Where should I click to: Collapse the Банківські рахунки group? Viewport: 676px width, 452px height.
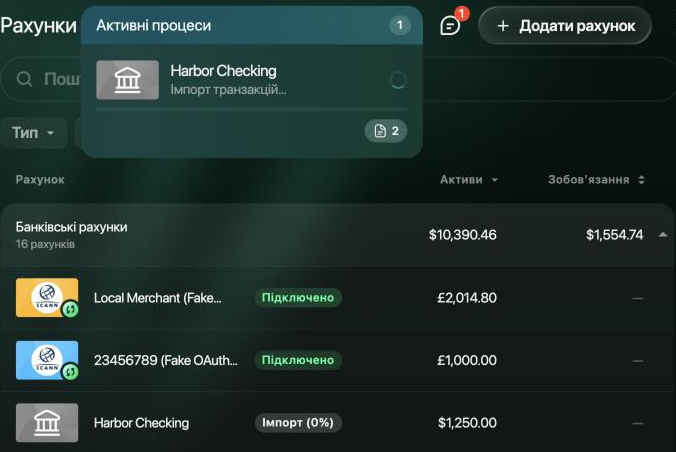point(663,235)
